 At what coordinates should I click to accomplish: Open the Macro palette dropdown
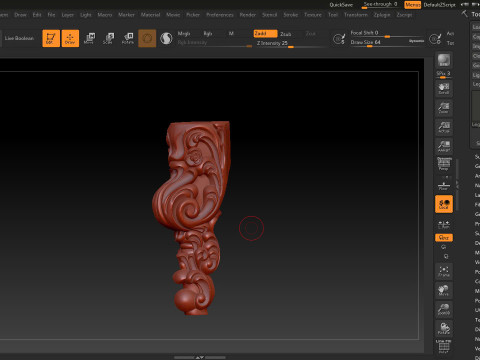click(105, 15)
